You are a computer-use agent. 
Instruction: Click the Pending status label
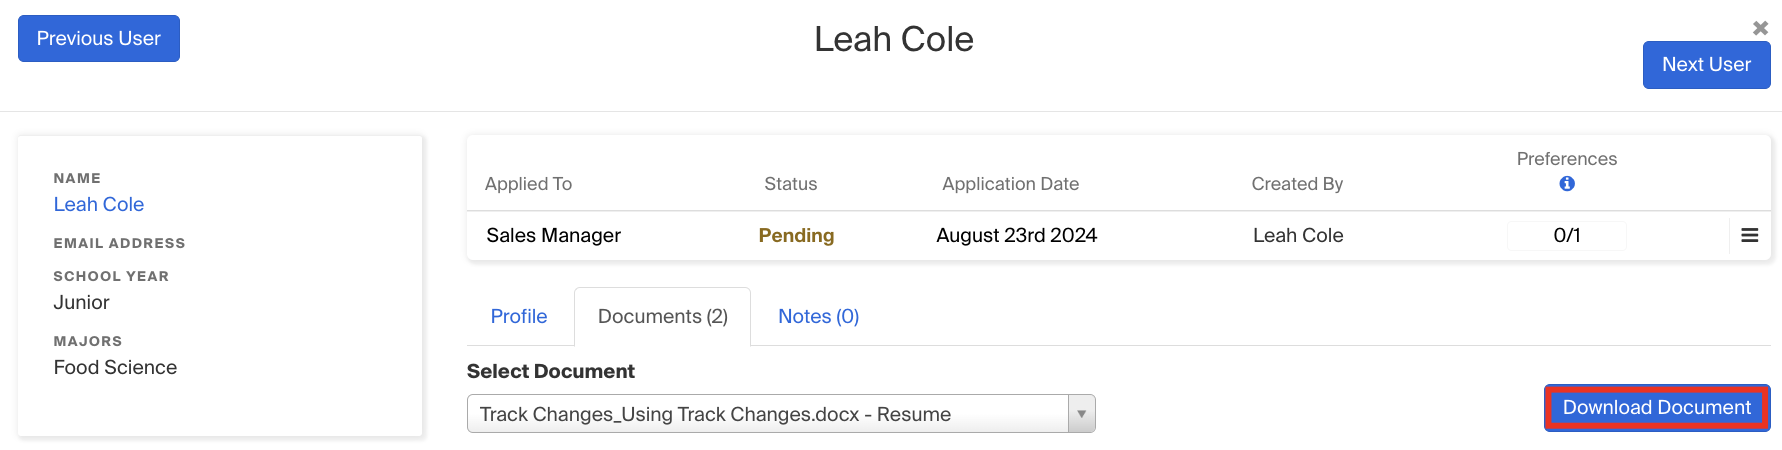(x=796, y=236)
